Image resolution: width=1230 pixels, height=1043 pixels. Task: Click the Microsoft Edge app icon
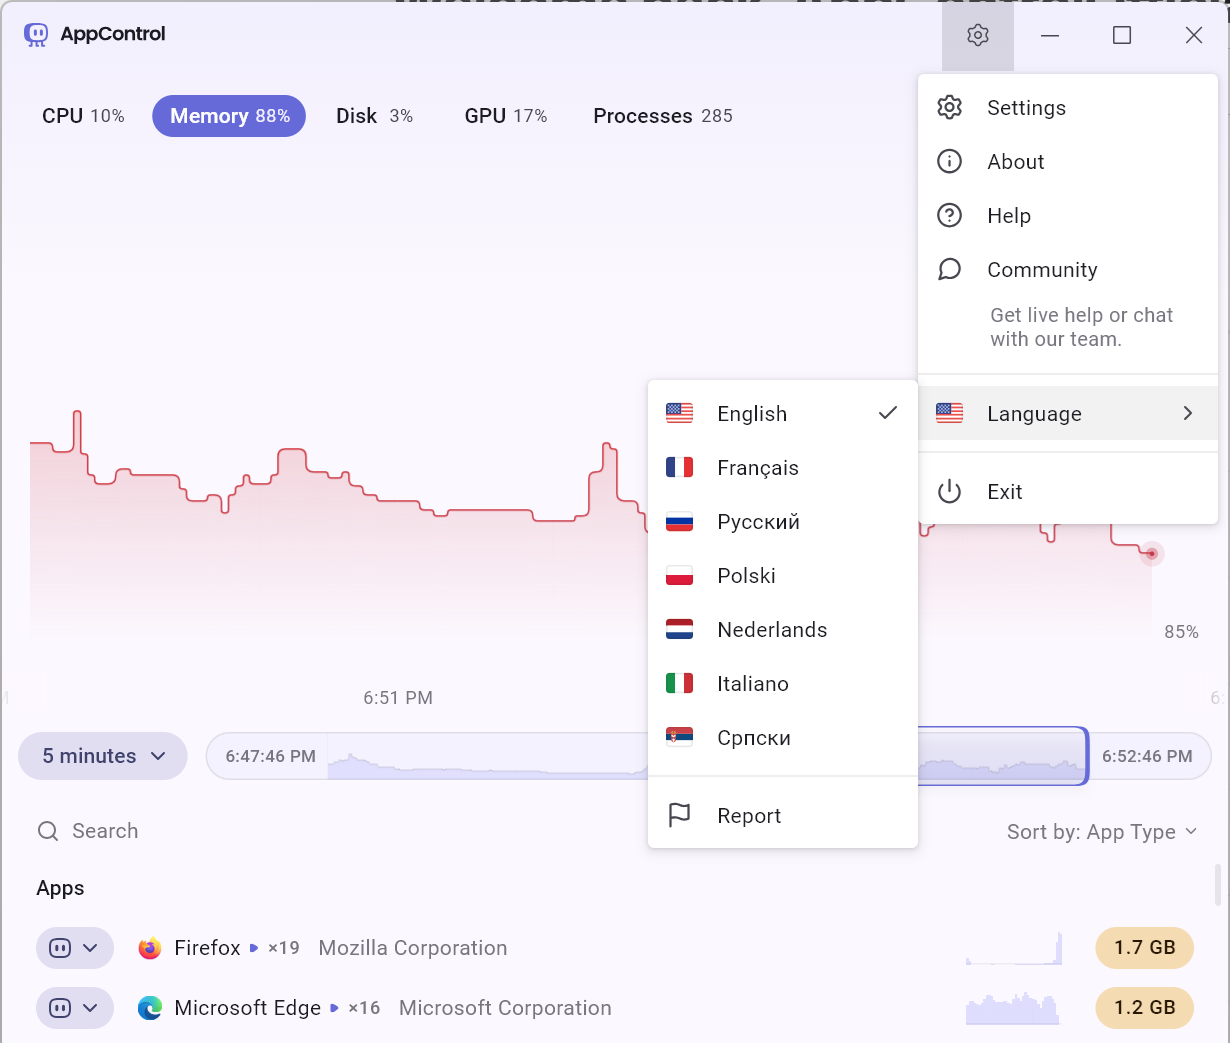click(x=150, y=1008)
